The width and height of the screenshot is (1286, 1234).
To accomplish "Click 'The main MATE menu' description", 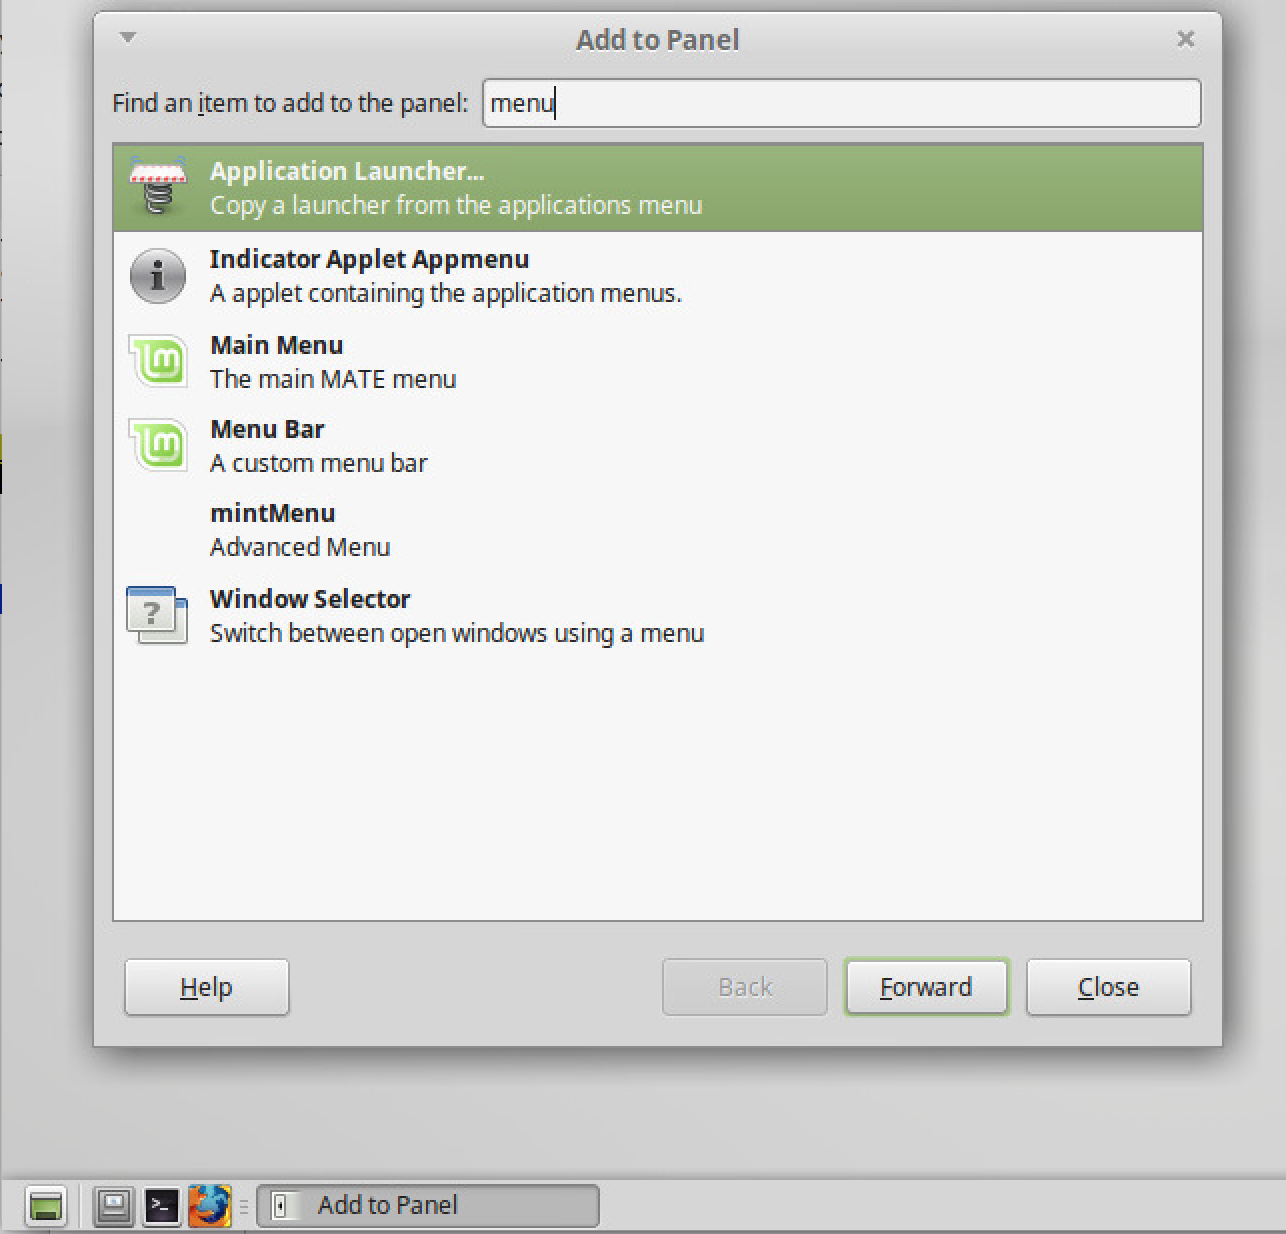I will click(x=333, y=380).
